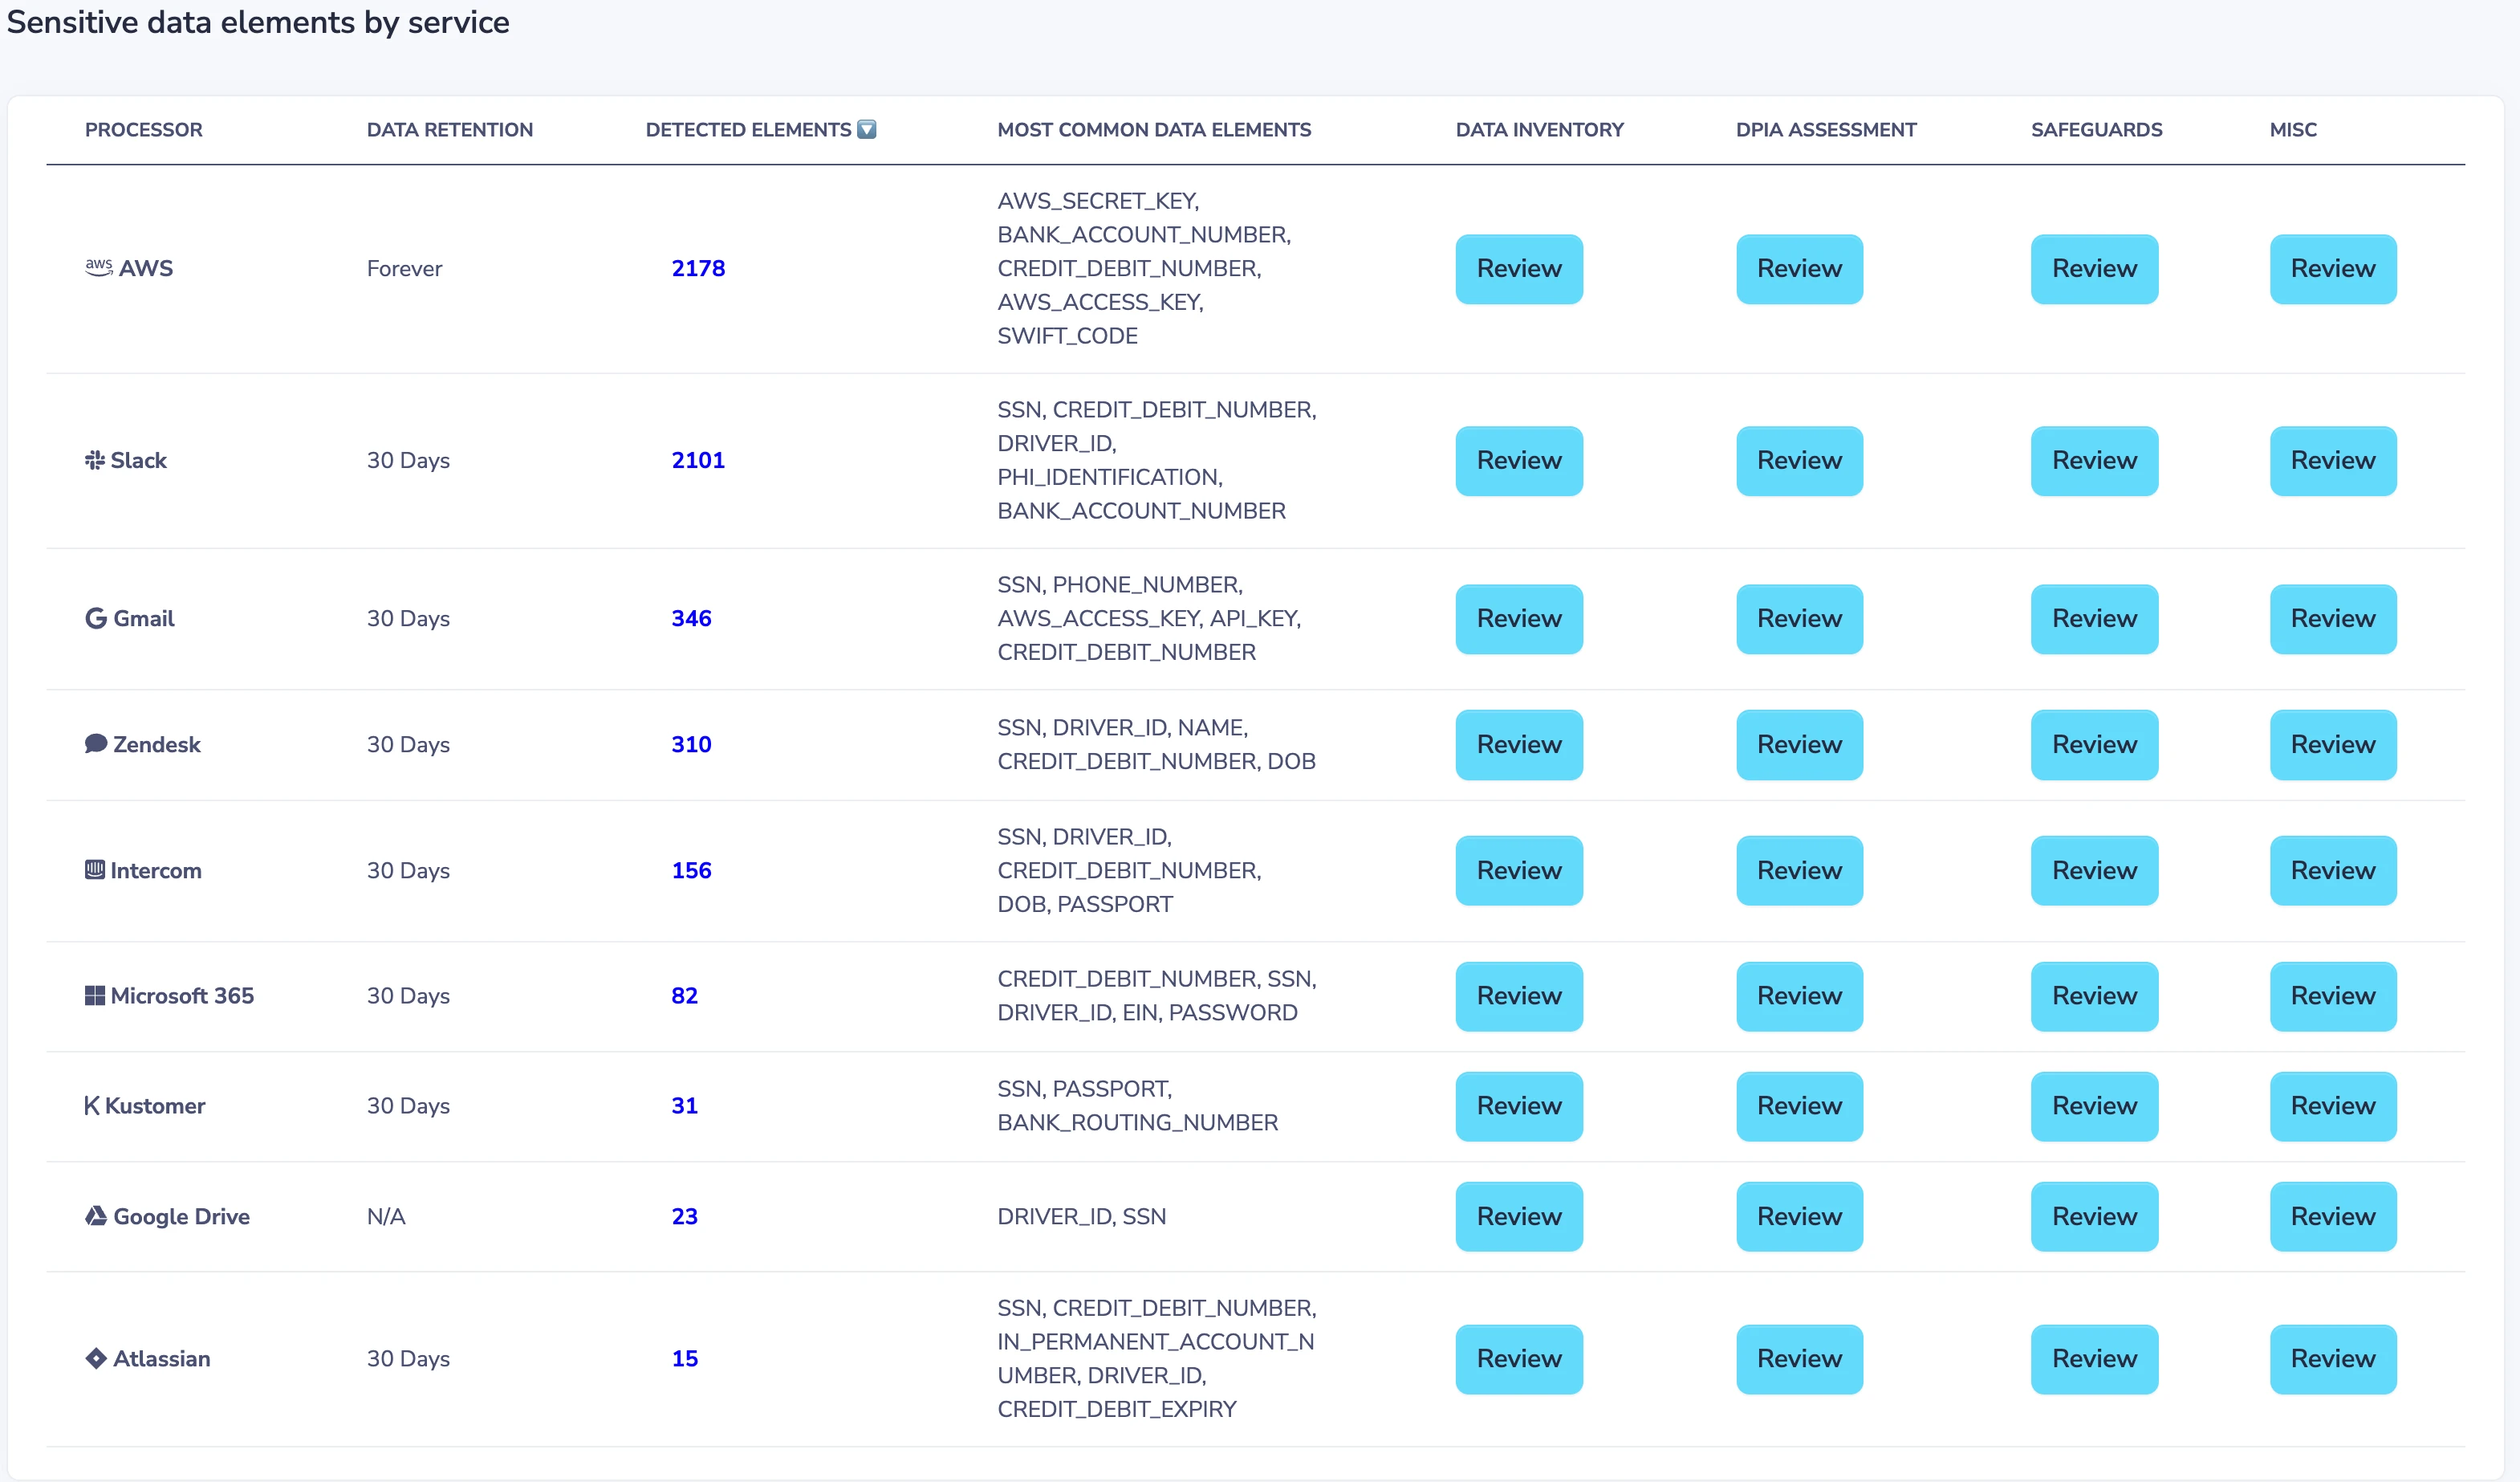
Task: Review Kustomer DPIA assessment
Action: coord(1799,1107)
